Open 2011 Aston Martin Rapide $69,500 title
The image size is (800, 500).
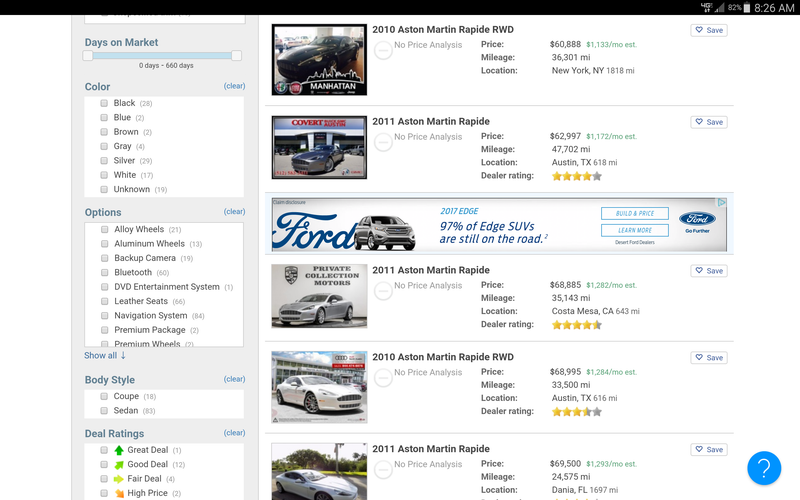(x=431, y=448)
